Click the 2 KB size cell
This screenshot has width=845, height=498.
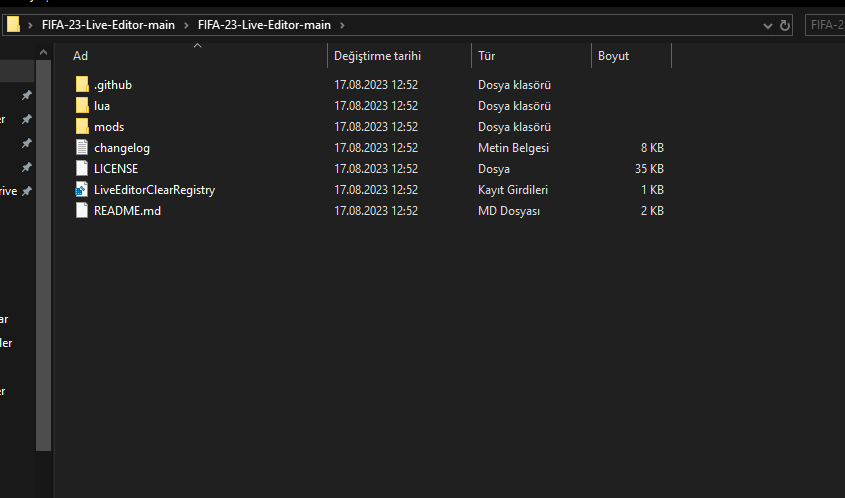[x=652, y=211]
